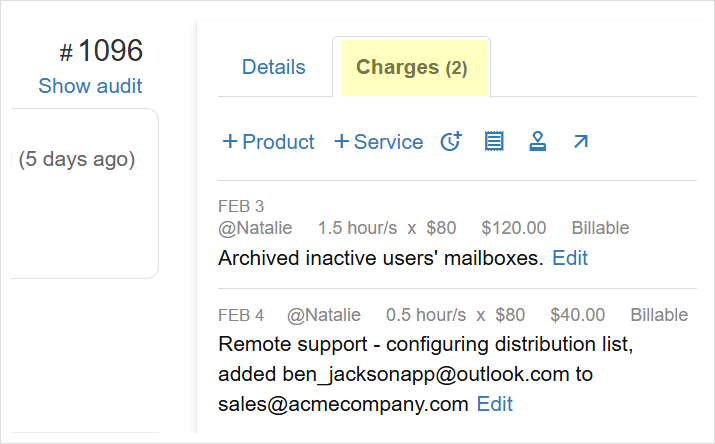Screen dimensions: 715x444
Task: Click the Archived inactive users' mailboxes description
Action: pos(381,258)
